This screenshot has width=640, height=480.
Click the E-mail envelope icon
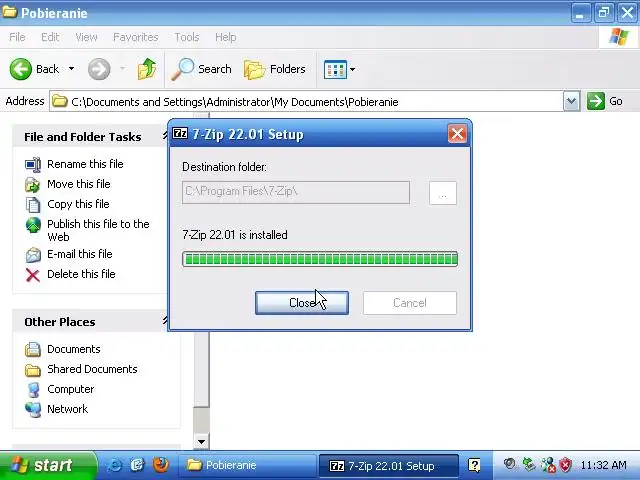(33, 255)
